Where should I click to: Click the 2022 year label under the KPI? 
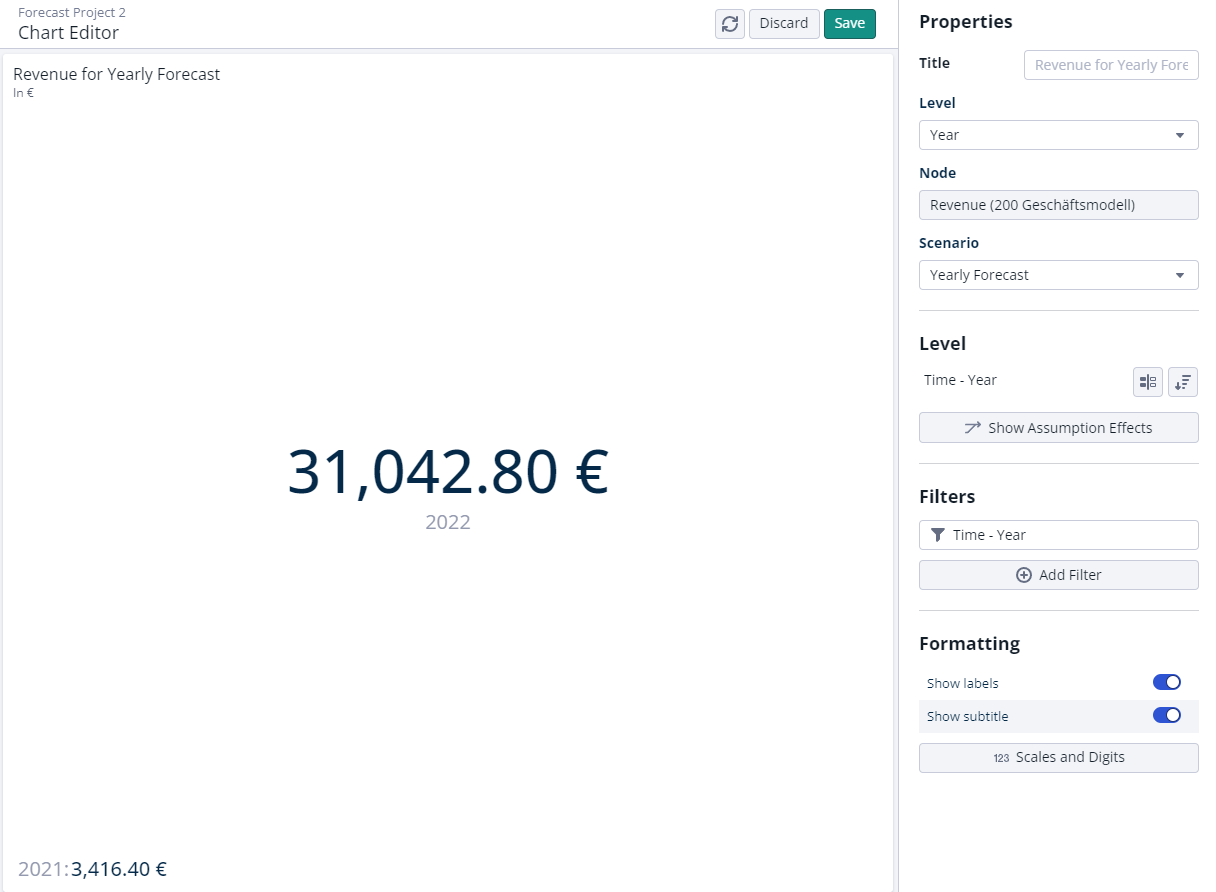(x=447, y=522)
